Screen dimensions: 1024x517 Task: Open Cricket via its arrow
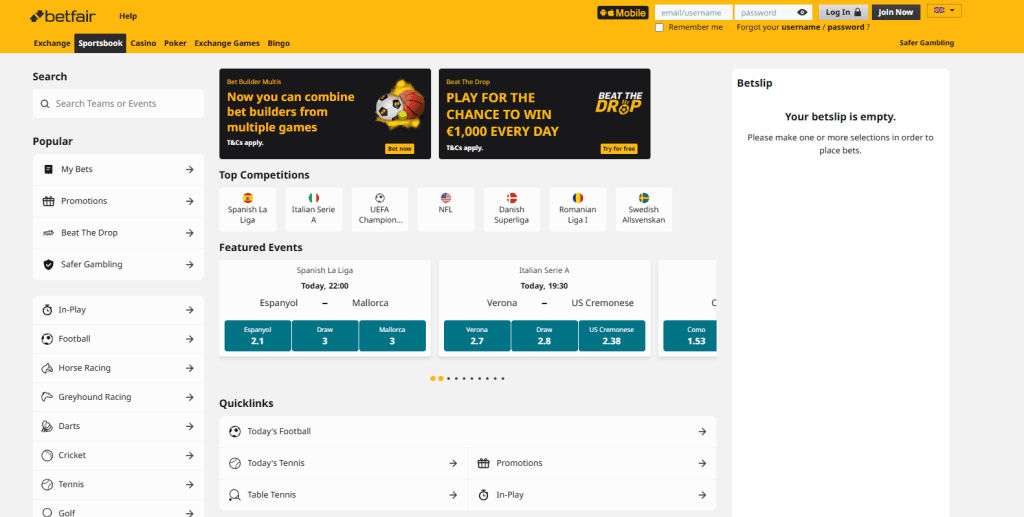pyautogui.click(x=189, y=455)
